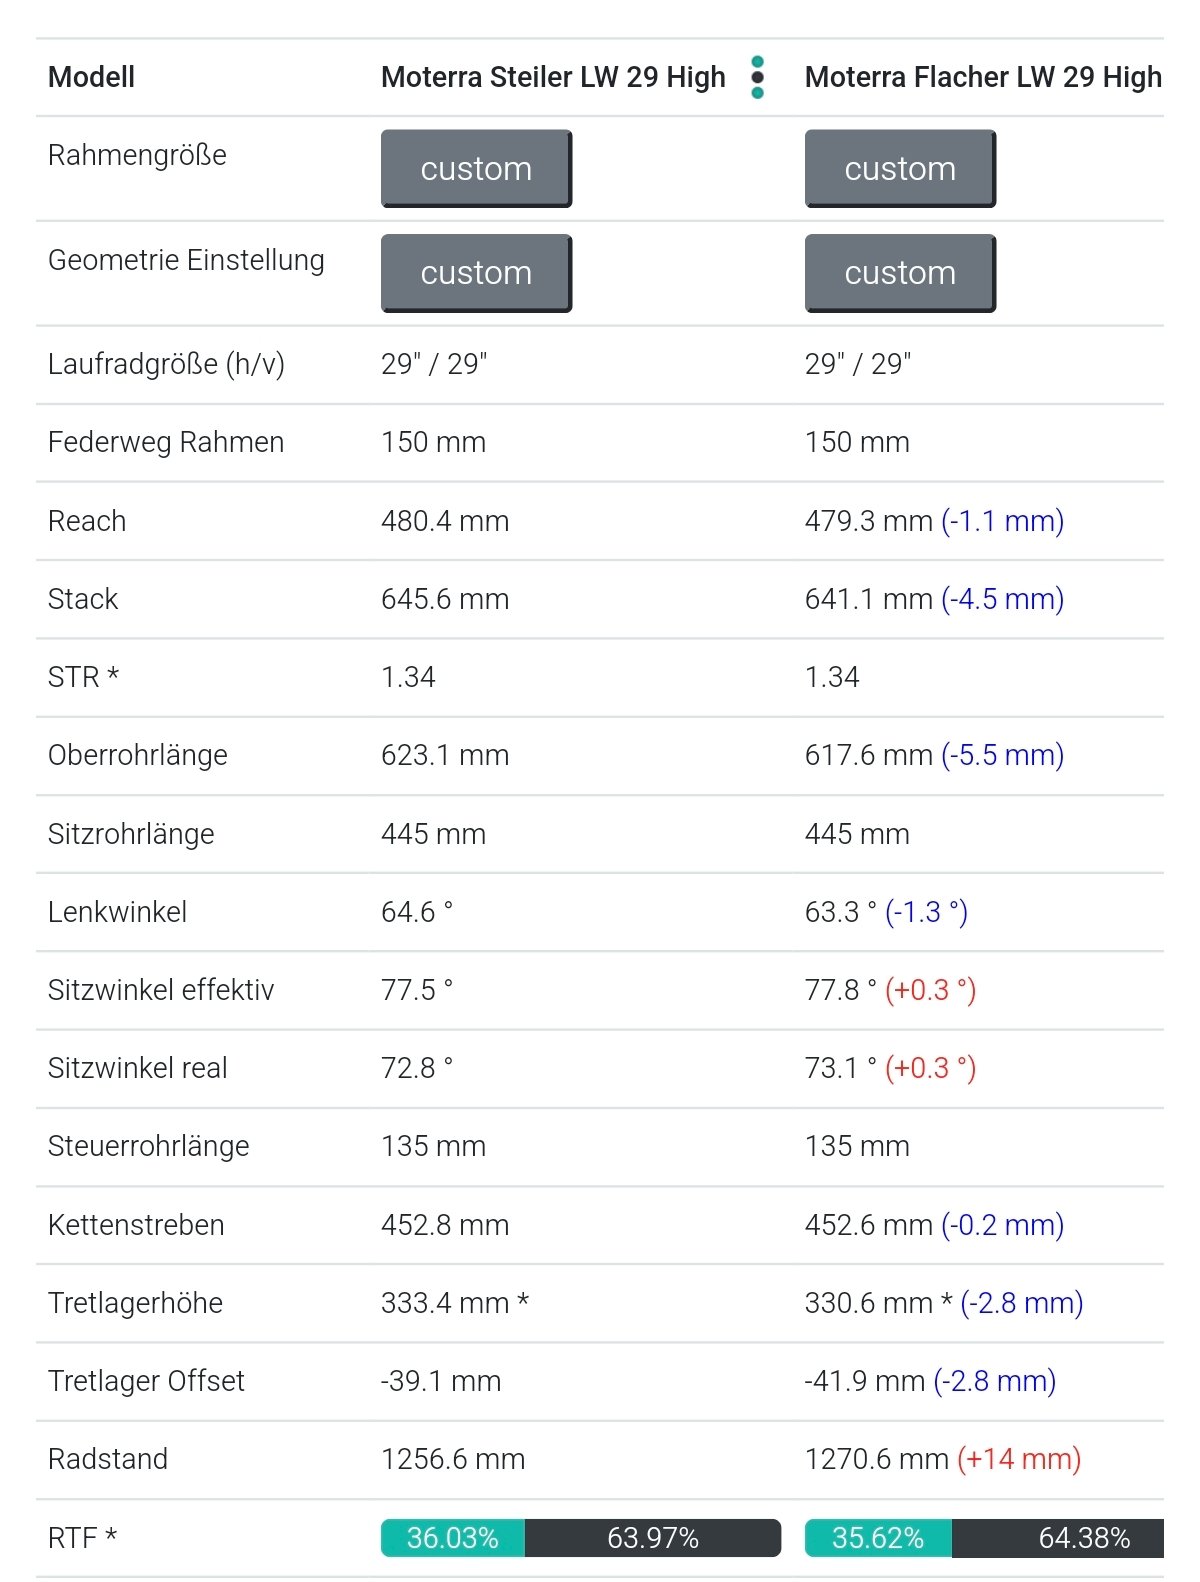The width and height of the screenshot is (1200, 1582).
Task: Click the 35.62% teal RTF bar segment
Action: point(877,1538)
